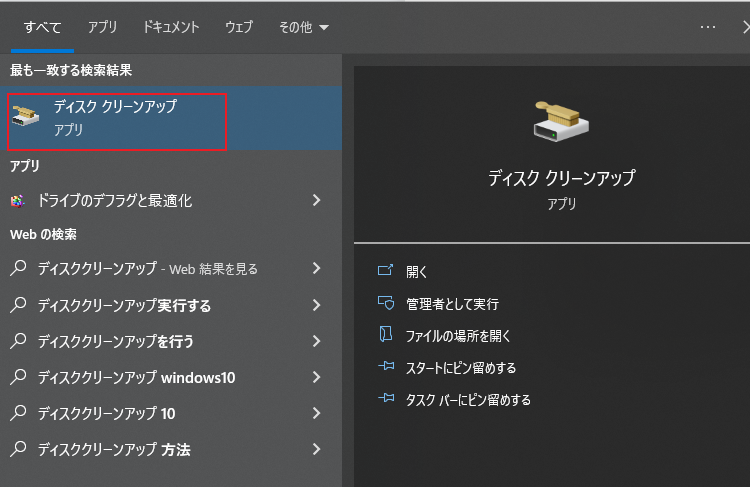Expand arrow for ディスククリーンアップ 方法
This screenshot has width=750, height=487.
(316, 449)
